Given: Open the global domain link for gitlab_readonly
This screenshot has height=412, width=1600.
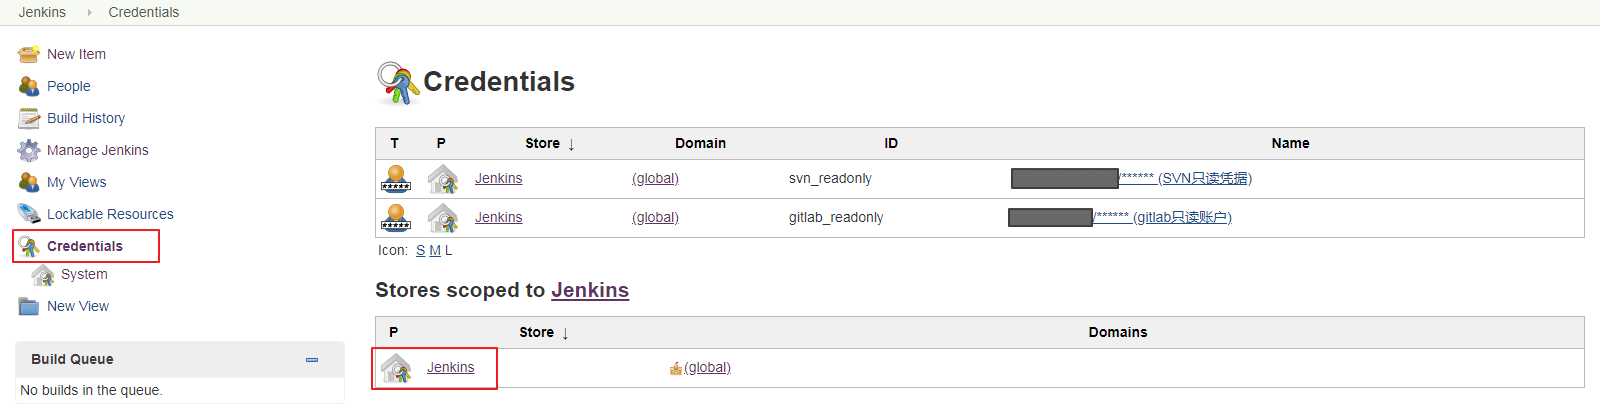Looking at the screenshot, I should point(655,217).
